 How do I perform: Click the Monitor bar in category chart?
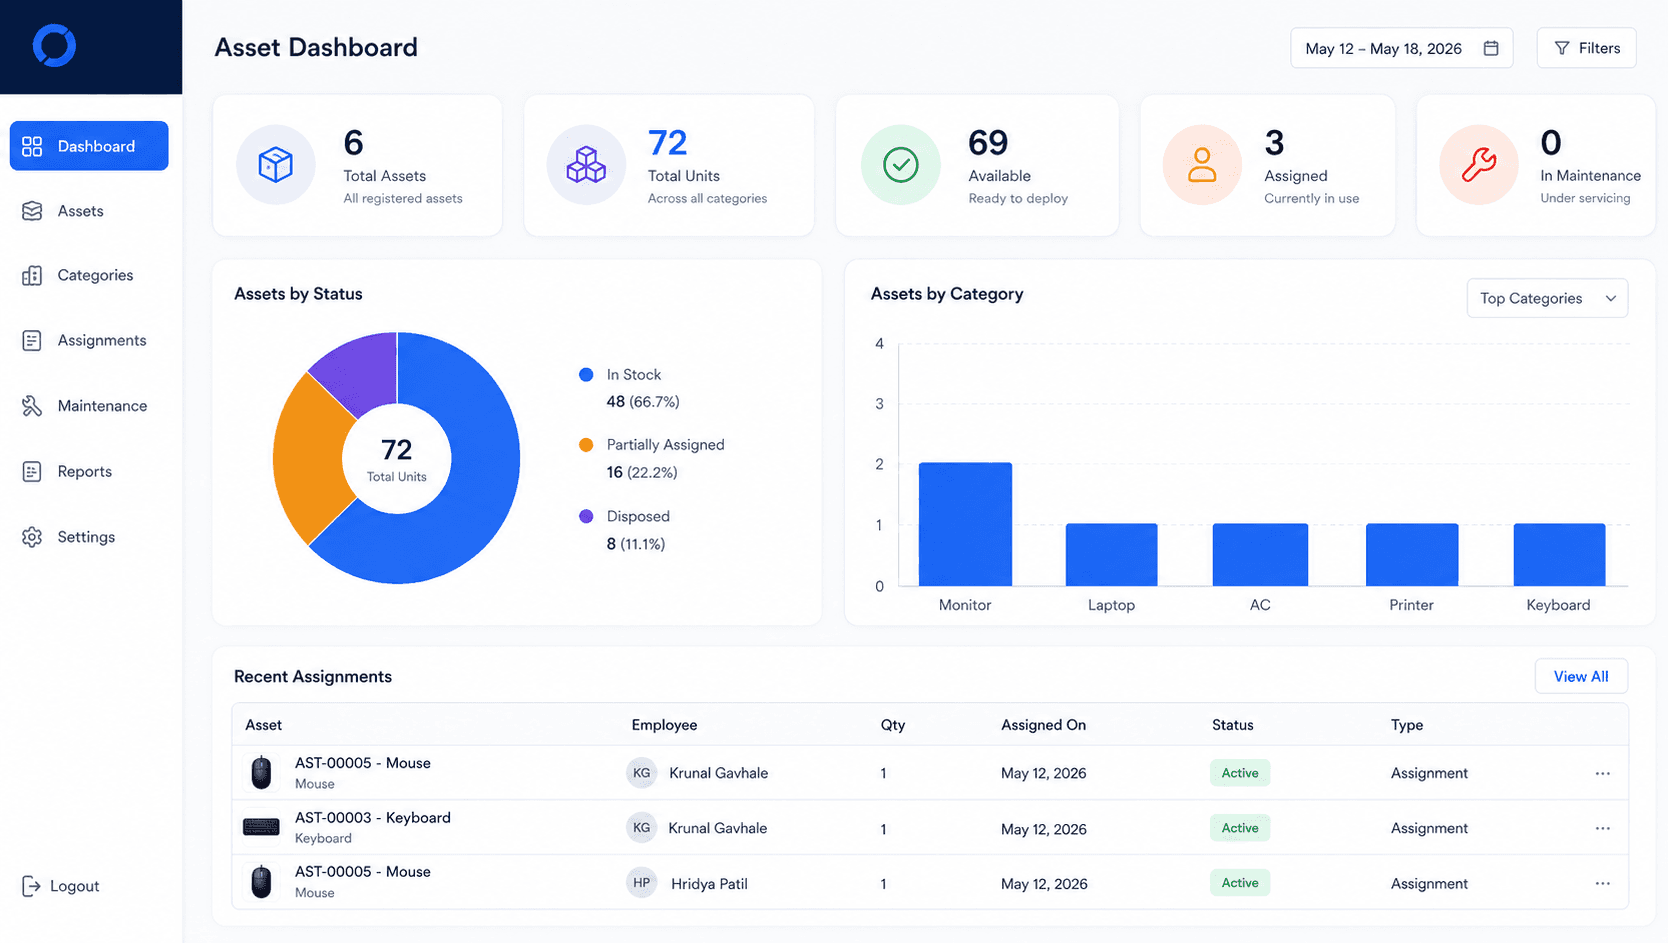965,524
